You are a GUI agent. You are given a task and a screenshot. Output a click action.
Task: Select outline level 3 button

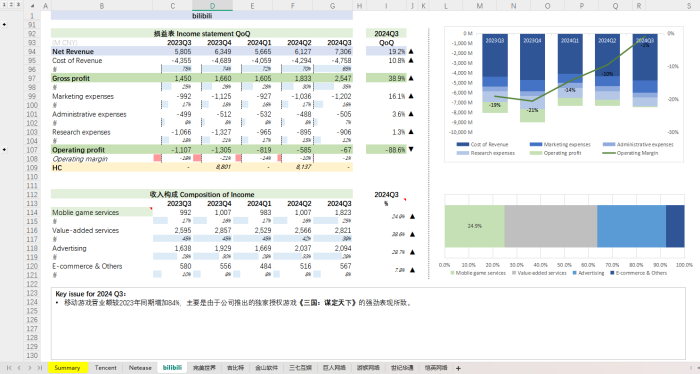(x=18, y=4)
